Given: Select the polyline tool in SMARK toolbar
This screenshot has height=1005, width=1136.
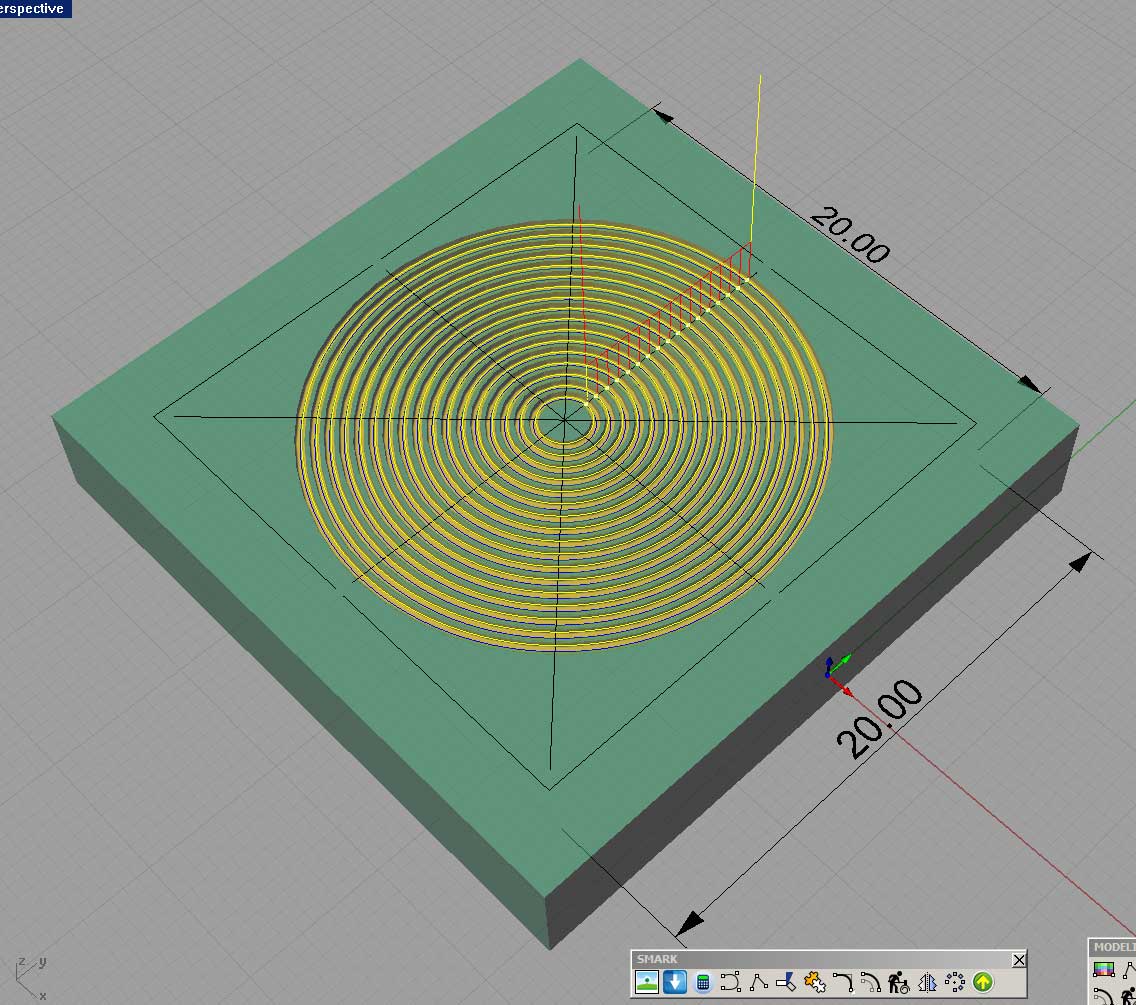Looking at the screenshot, I should tap(758, 982).
